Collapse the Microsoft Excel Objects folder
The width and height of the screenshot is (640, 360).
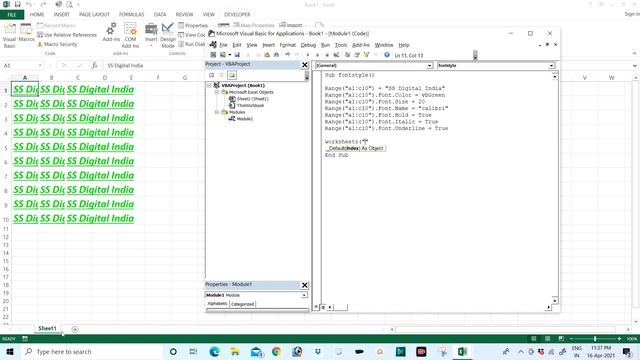(x=217, y=92)
